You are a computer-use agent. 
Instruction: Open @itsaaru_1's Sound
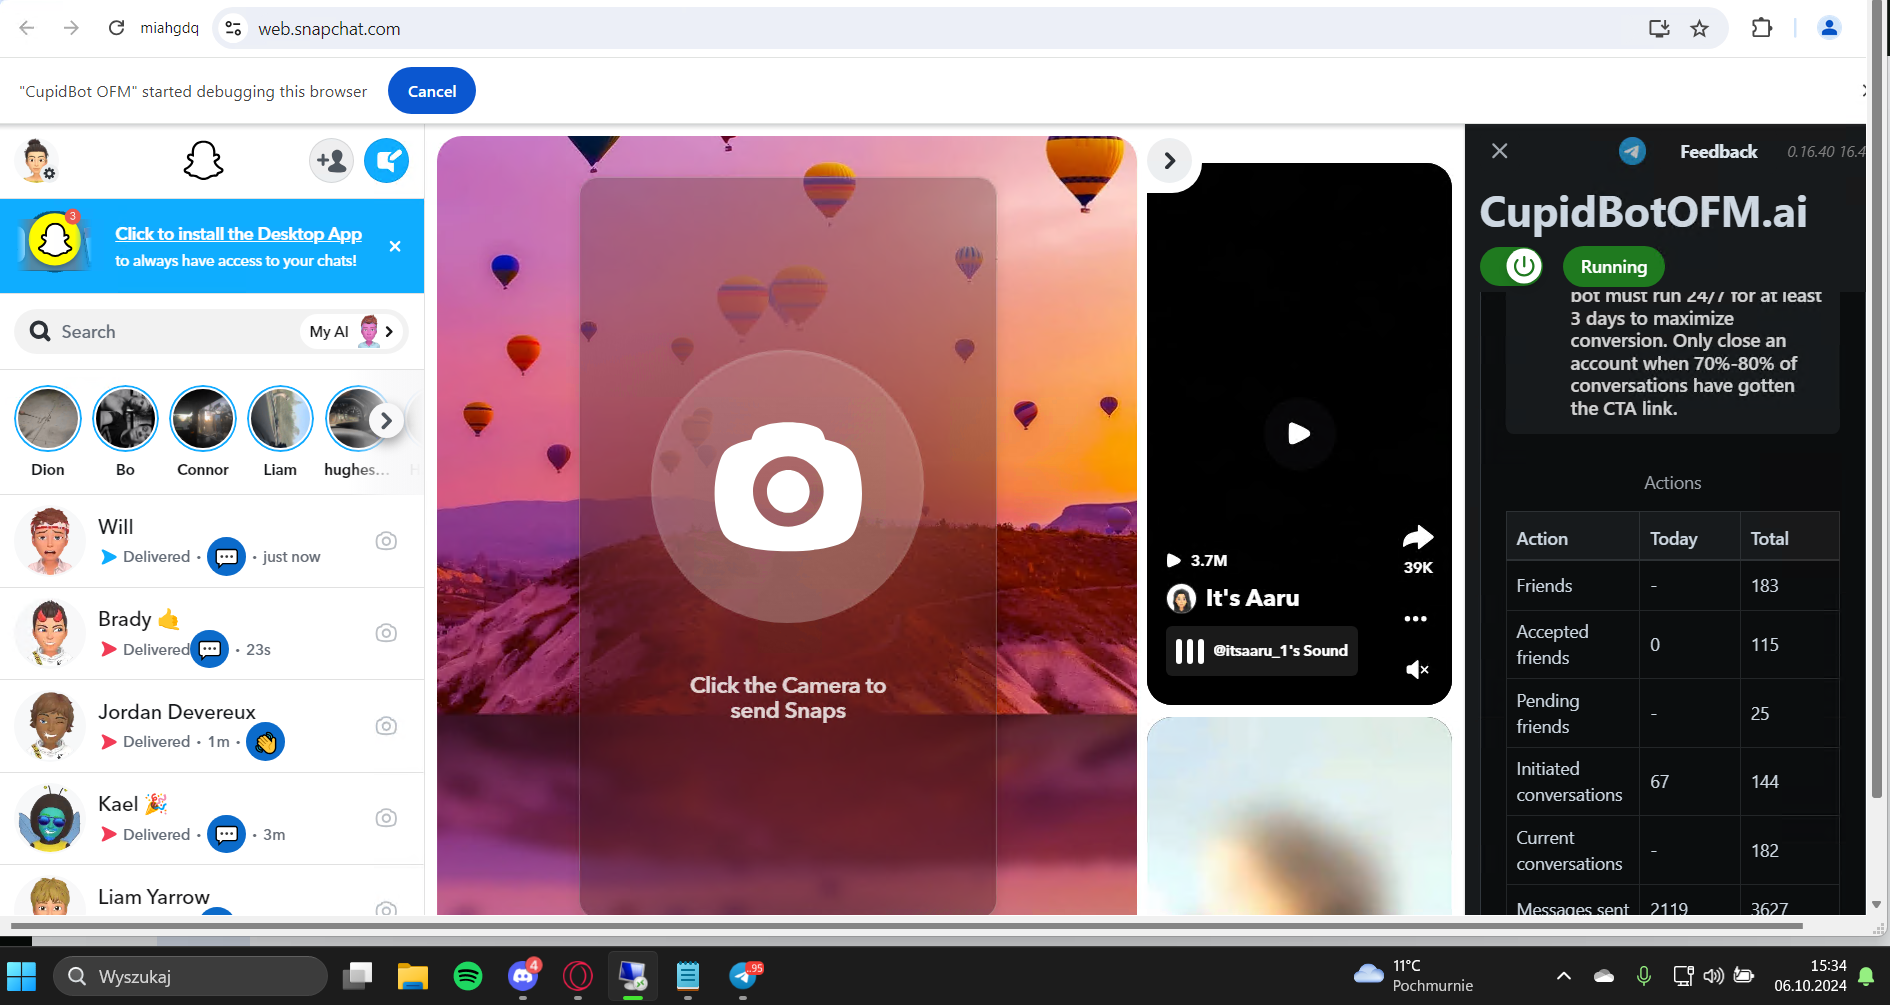[1262, 651]
